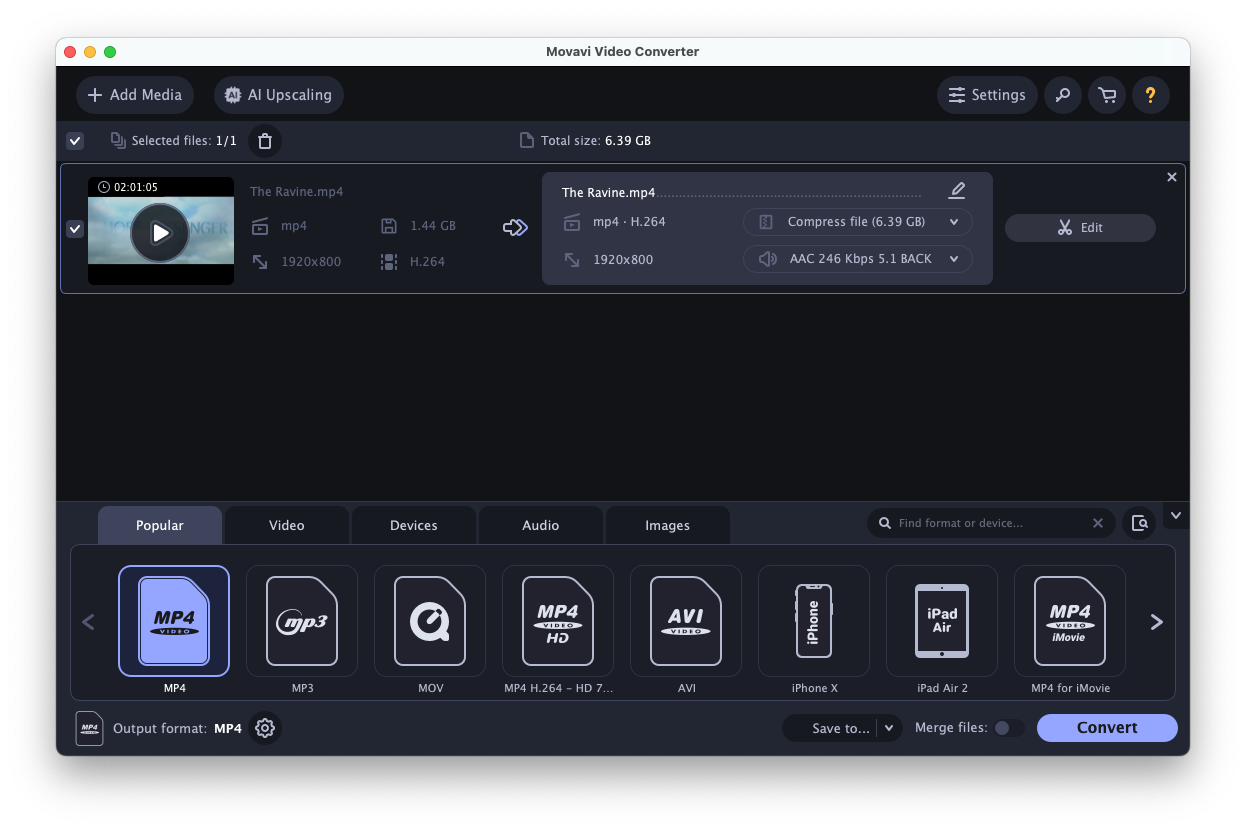Click the key activation icon
The height and width of the screenshot is (830, 1246).
[x=1063, y=95]
